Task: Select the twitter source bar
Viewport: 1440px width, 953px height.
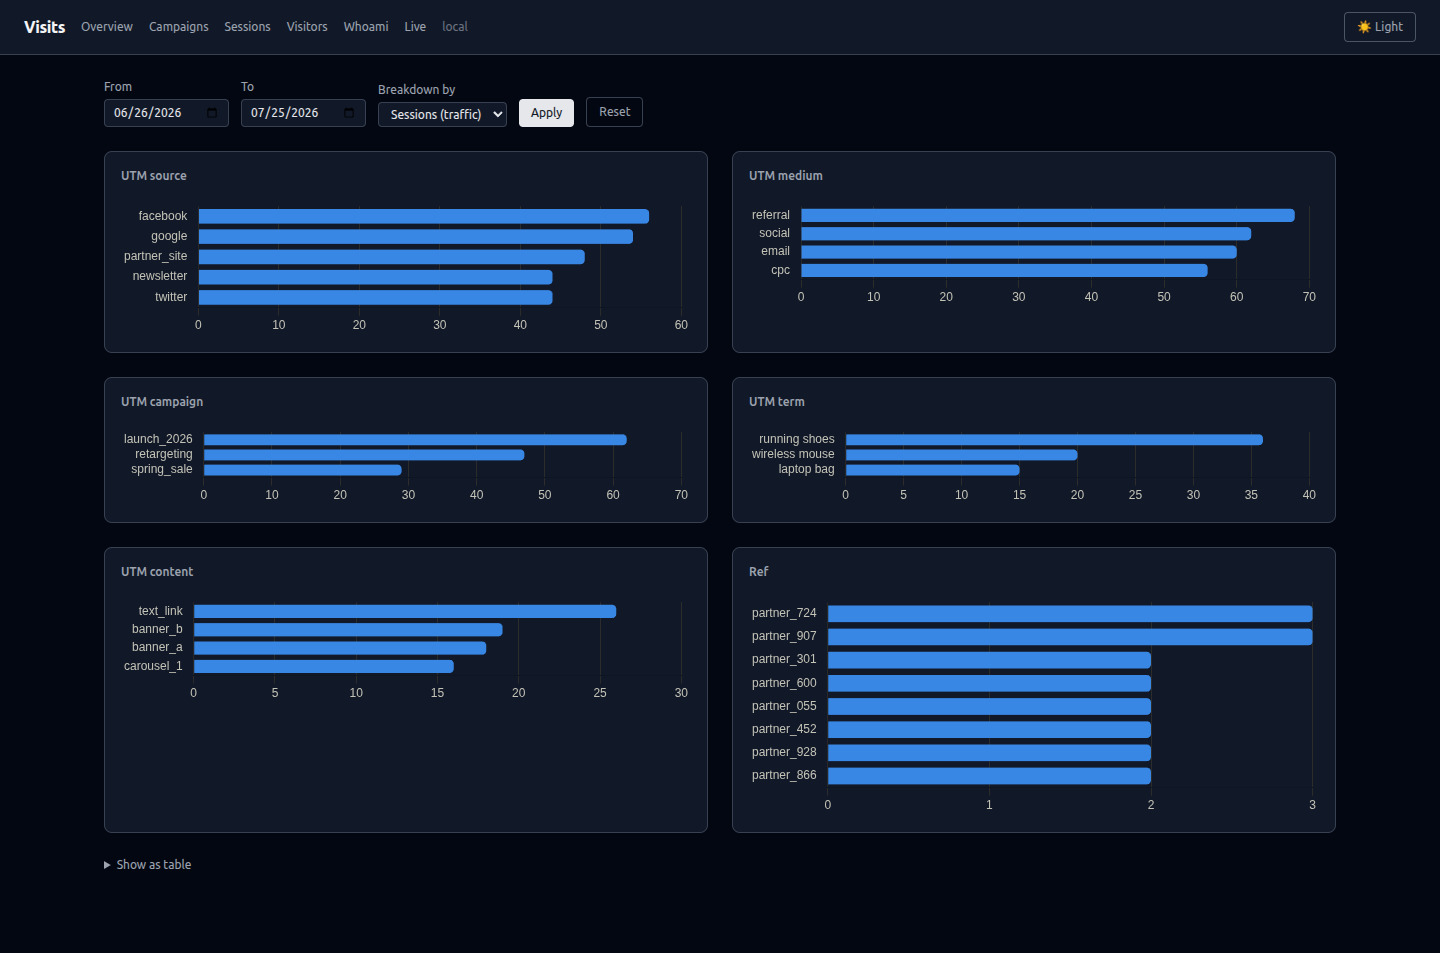Action: tap(376, 297)
